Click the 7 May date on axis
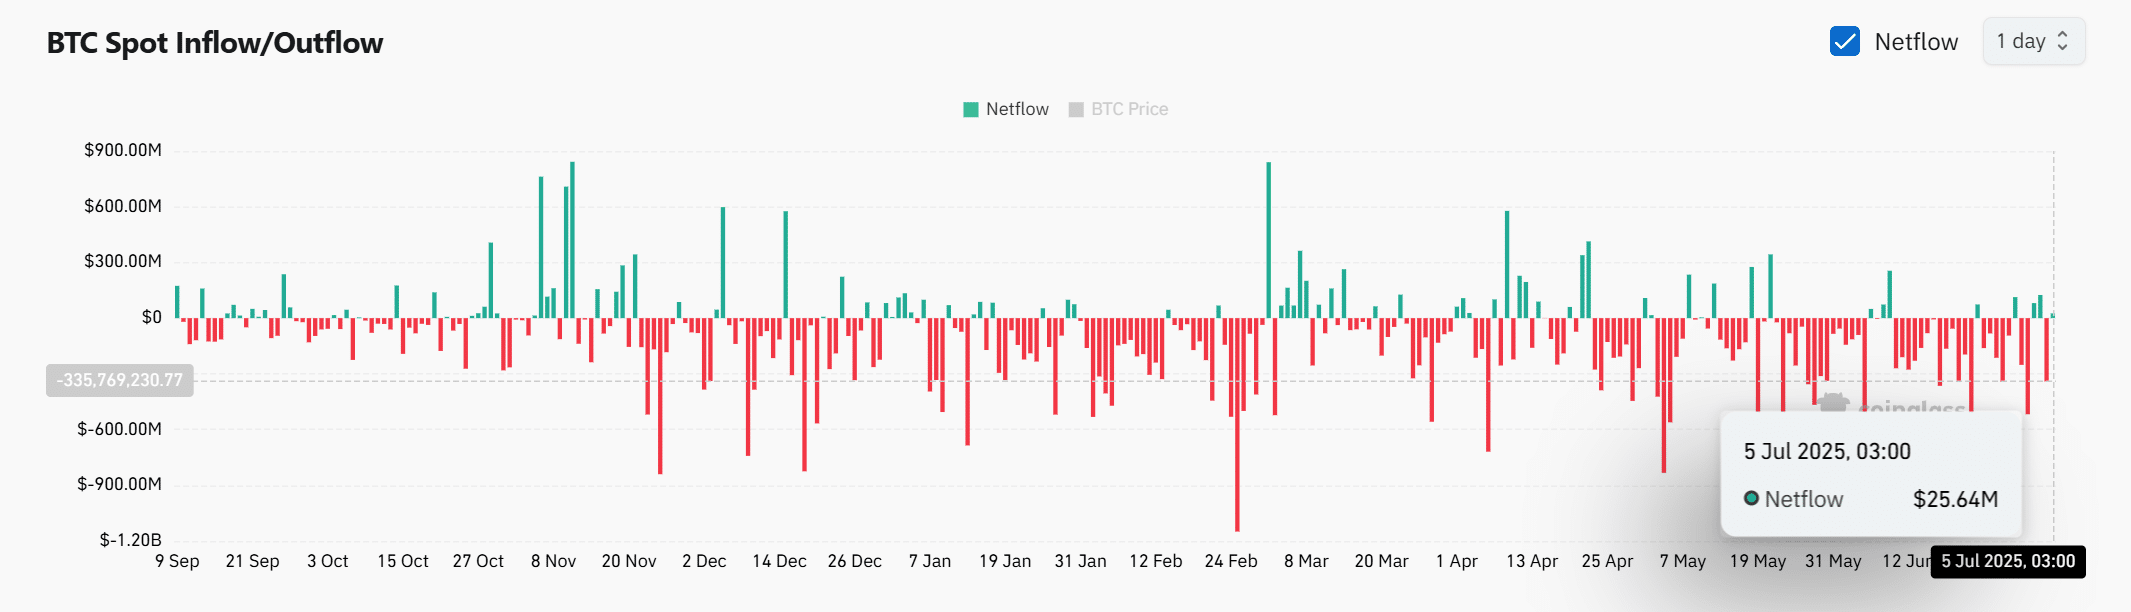2131x612 pixels. coord(1682,562)
